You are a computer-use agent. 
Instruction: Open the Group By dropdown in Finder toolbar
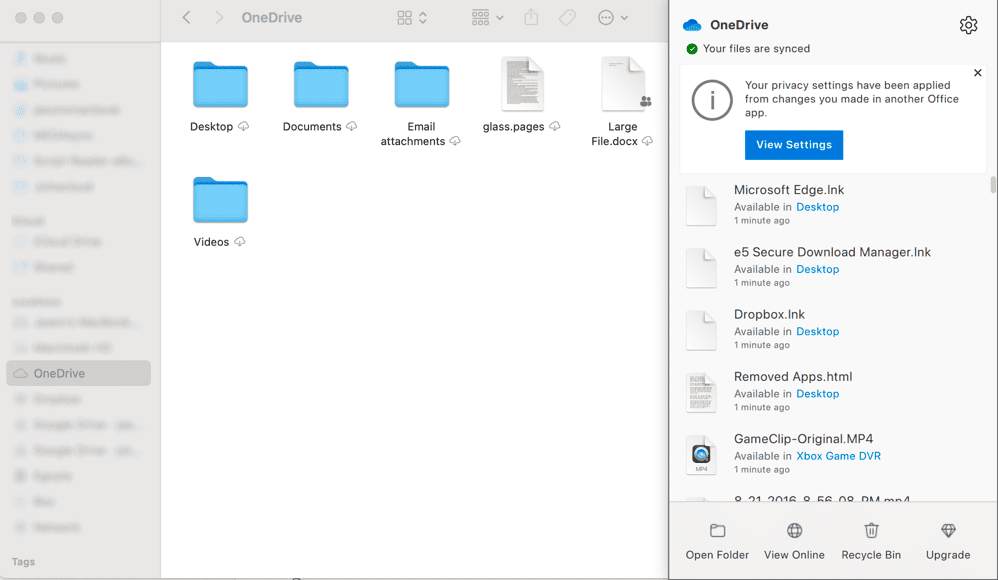click(x=488, y=18)
